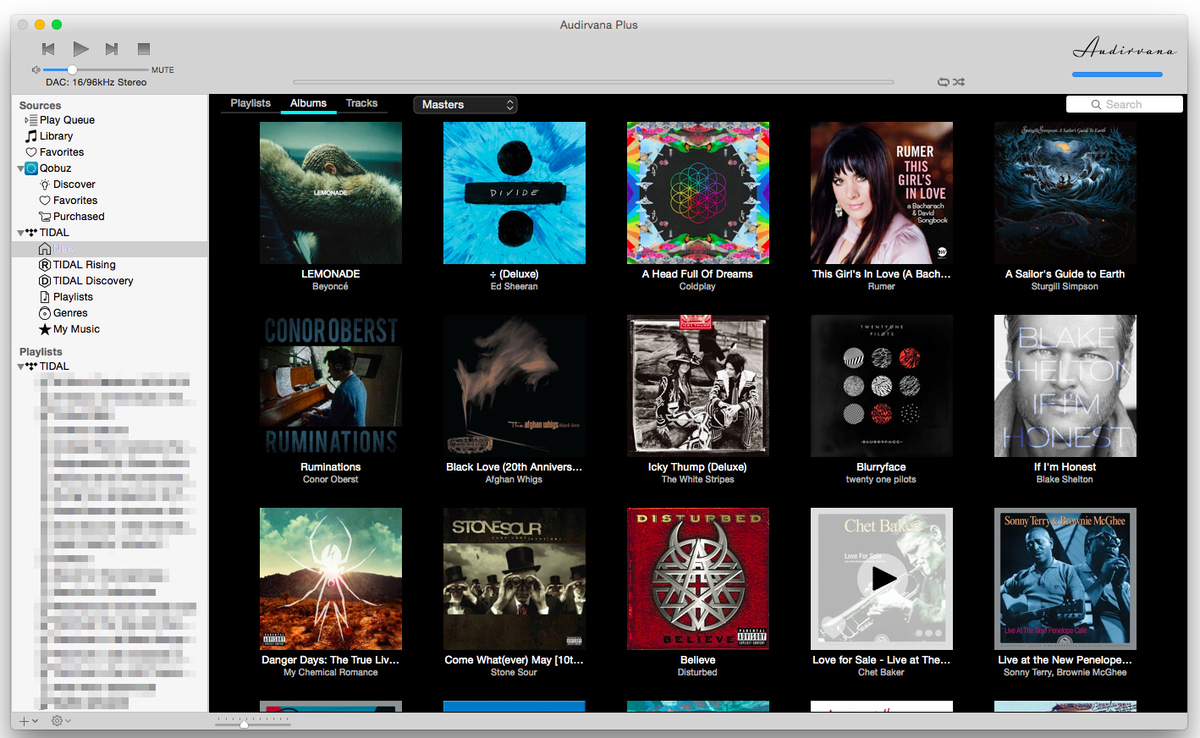
Task: Open Blurryface album cover
Action: pyautogui.click(x=881, y=386)
